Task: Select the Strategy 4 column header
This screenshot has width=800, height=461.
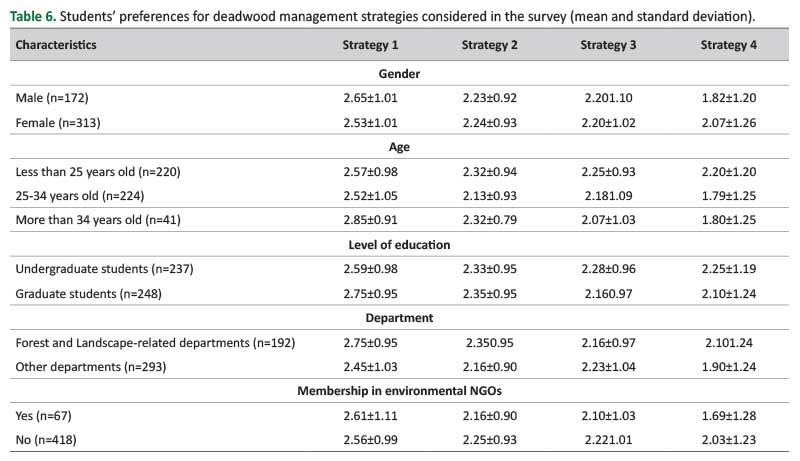Action: 728,46
